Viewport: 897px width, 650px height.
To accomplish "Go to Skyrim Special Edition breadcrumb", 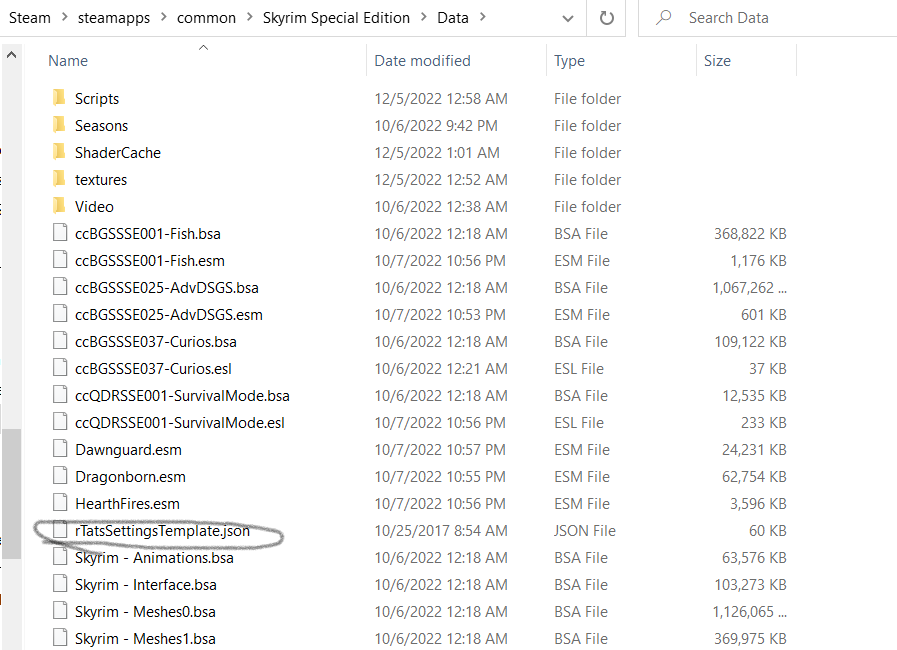I will (336, 18).
